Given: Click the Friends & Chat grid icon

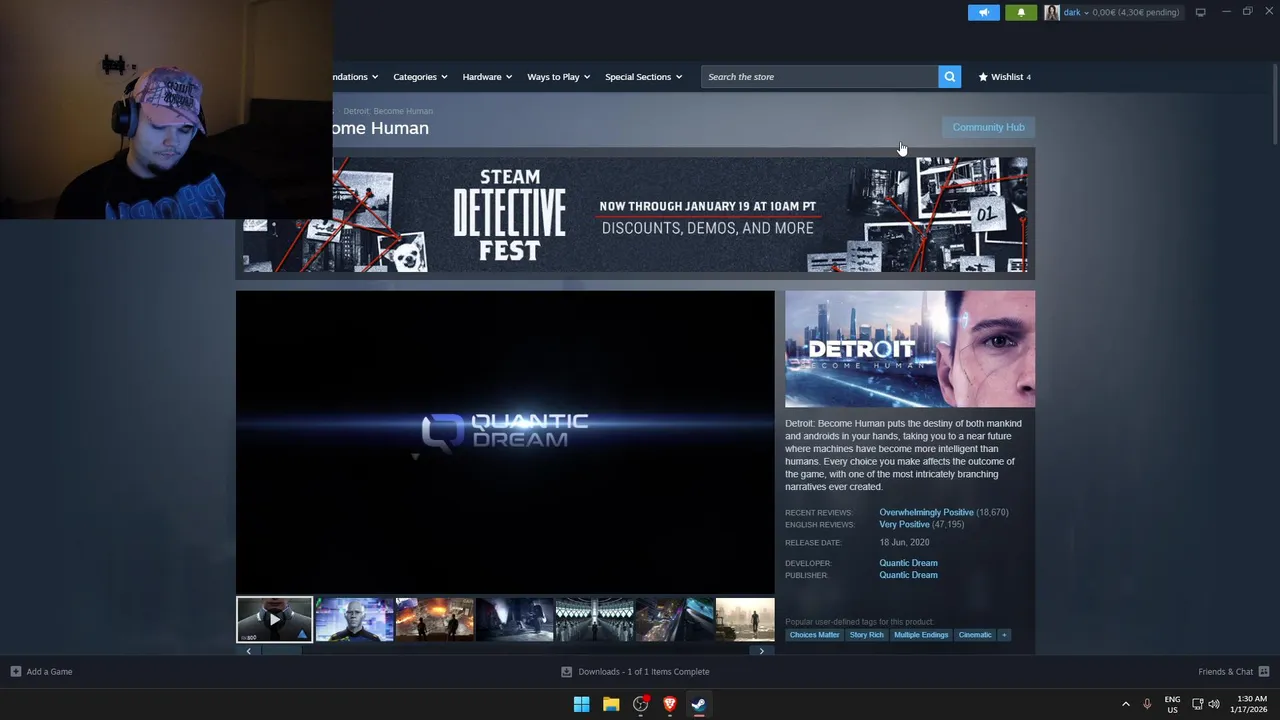Looking at the screenshot, I should pyautogui.click(x=1264, y=671).
